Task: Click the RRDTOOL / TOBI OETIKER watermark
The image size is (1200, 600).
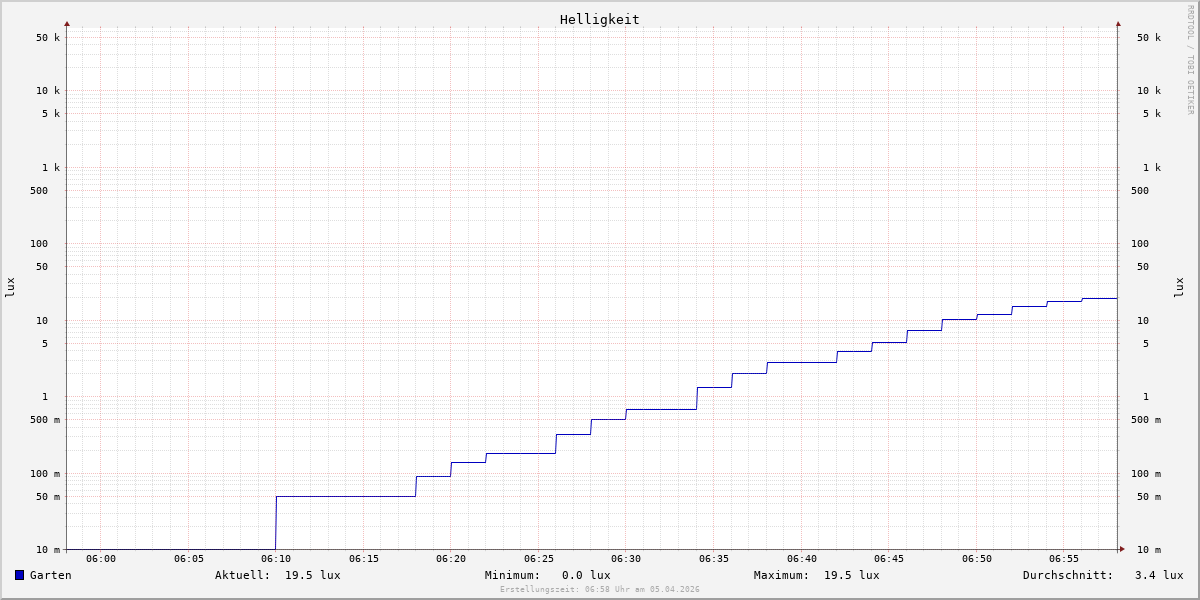Action: click(x=1190, y=60)
